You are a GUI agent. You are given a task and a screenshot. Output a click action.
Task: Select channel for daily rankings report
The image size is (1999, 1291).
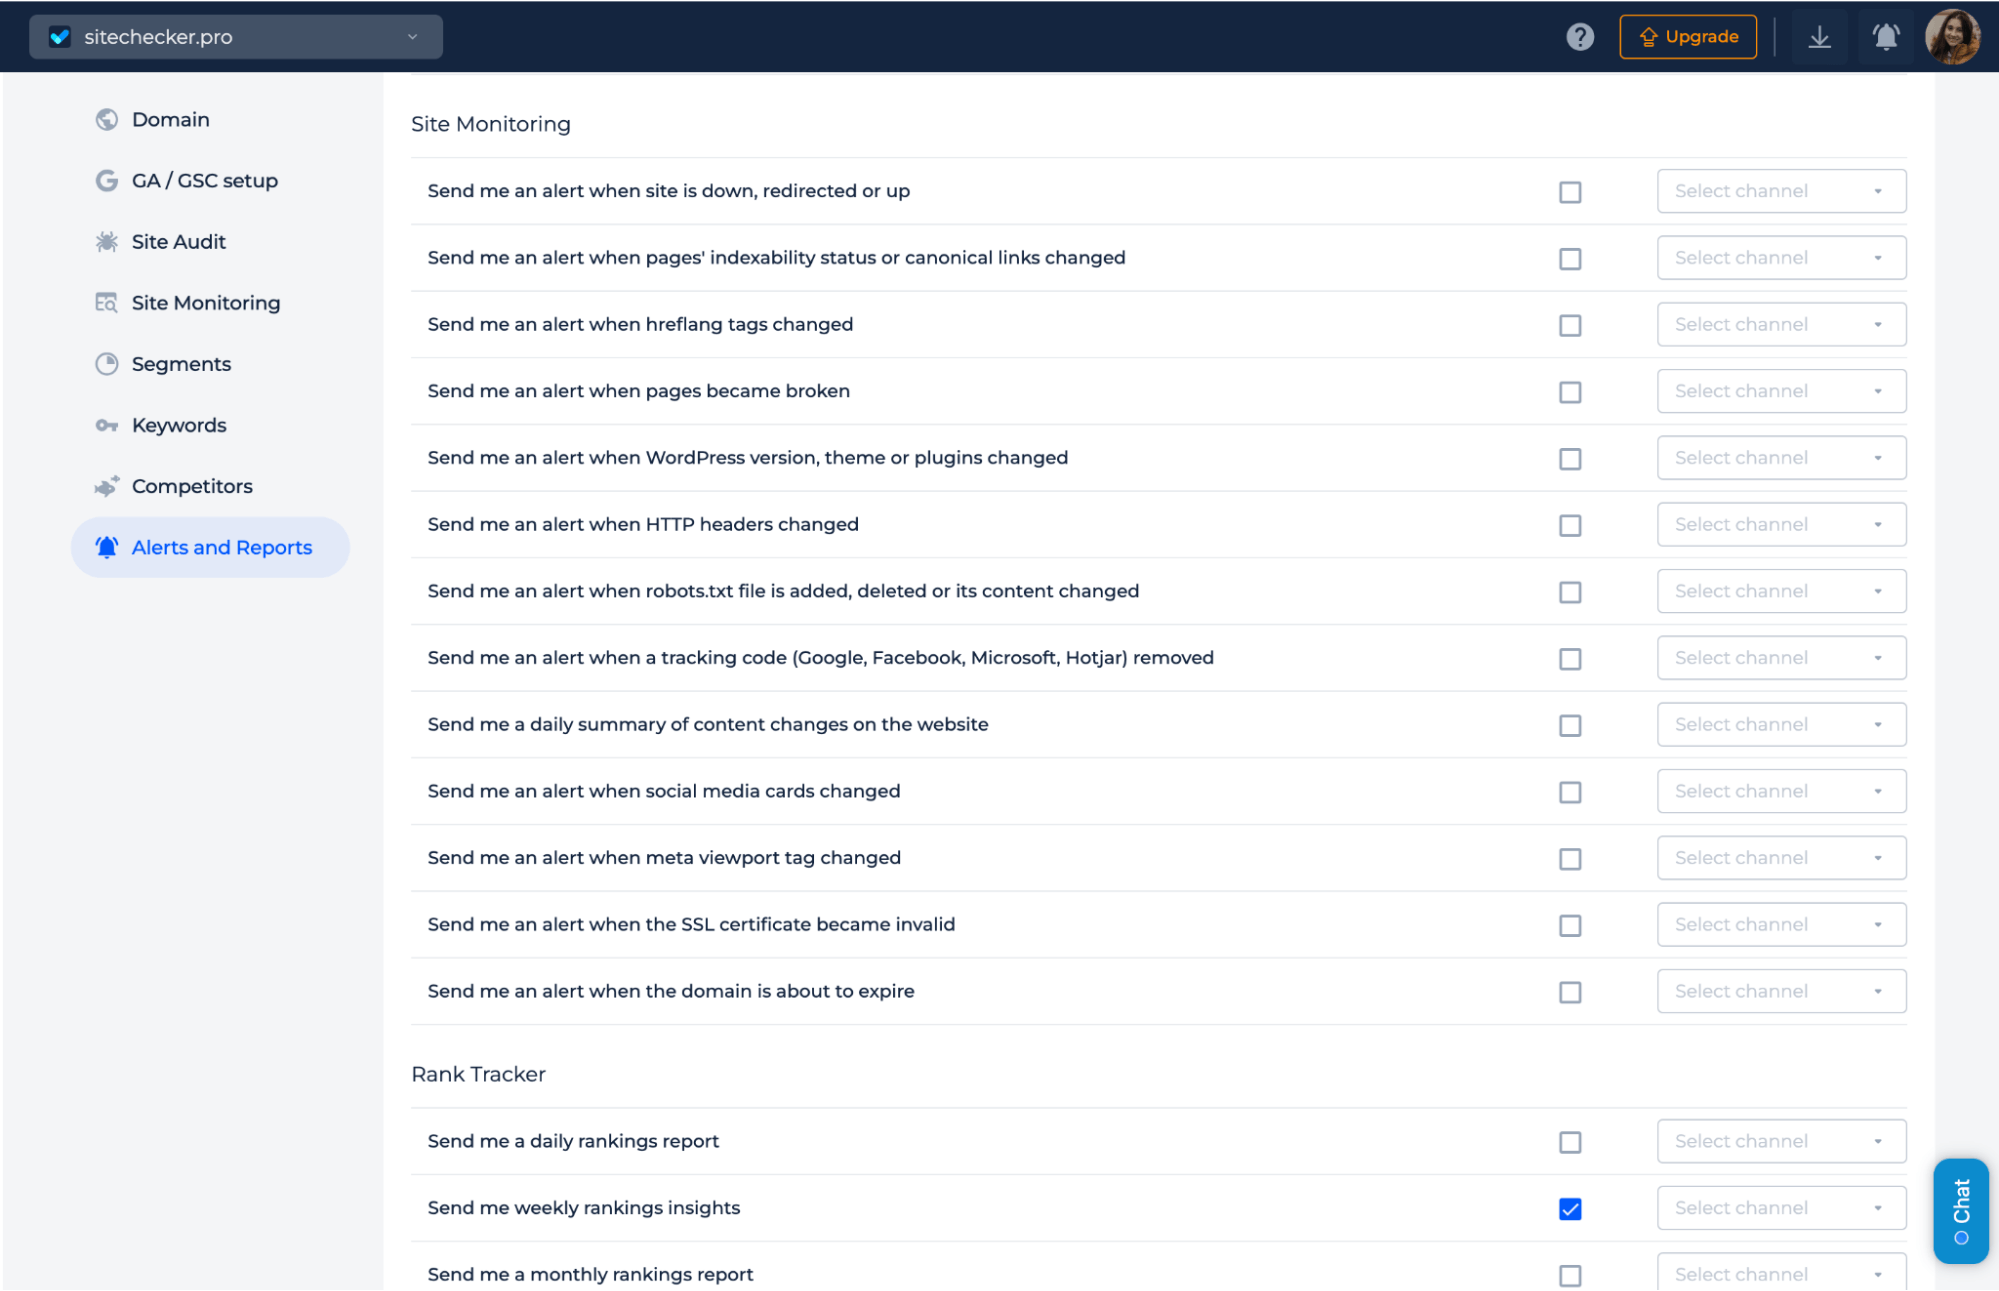pyautogui.click(x=1780, y=1141)
